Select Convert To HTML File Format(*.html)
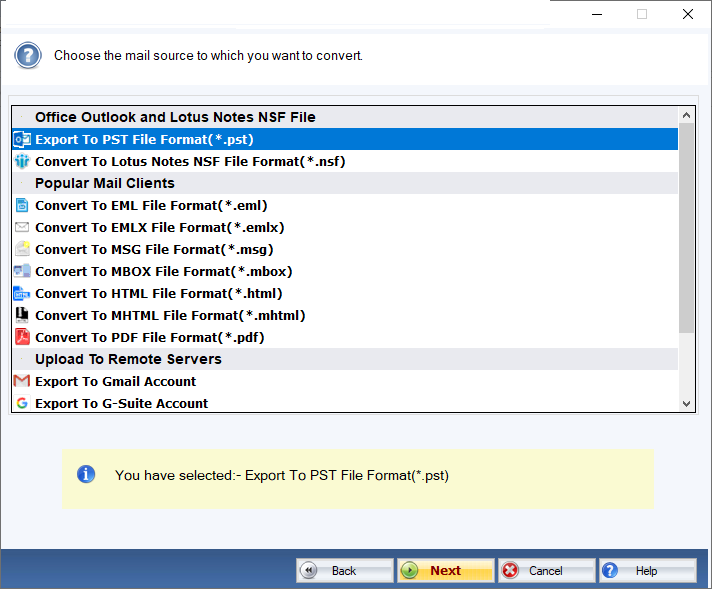The image size is (712, 589). (x=345, y=293)
